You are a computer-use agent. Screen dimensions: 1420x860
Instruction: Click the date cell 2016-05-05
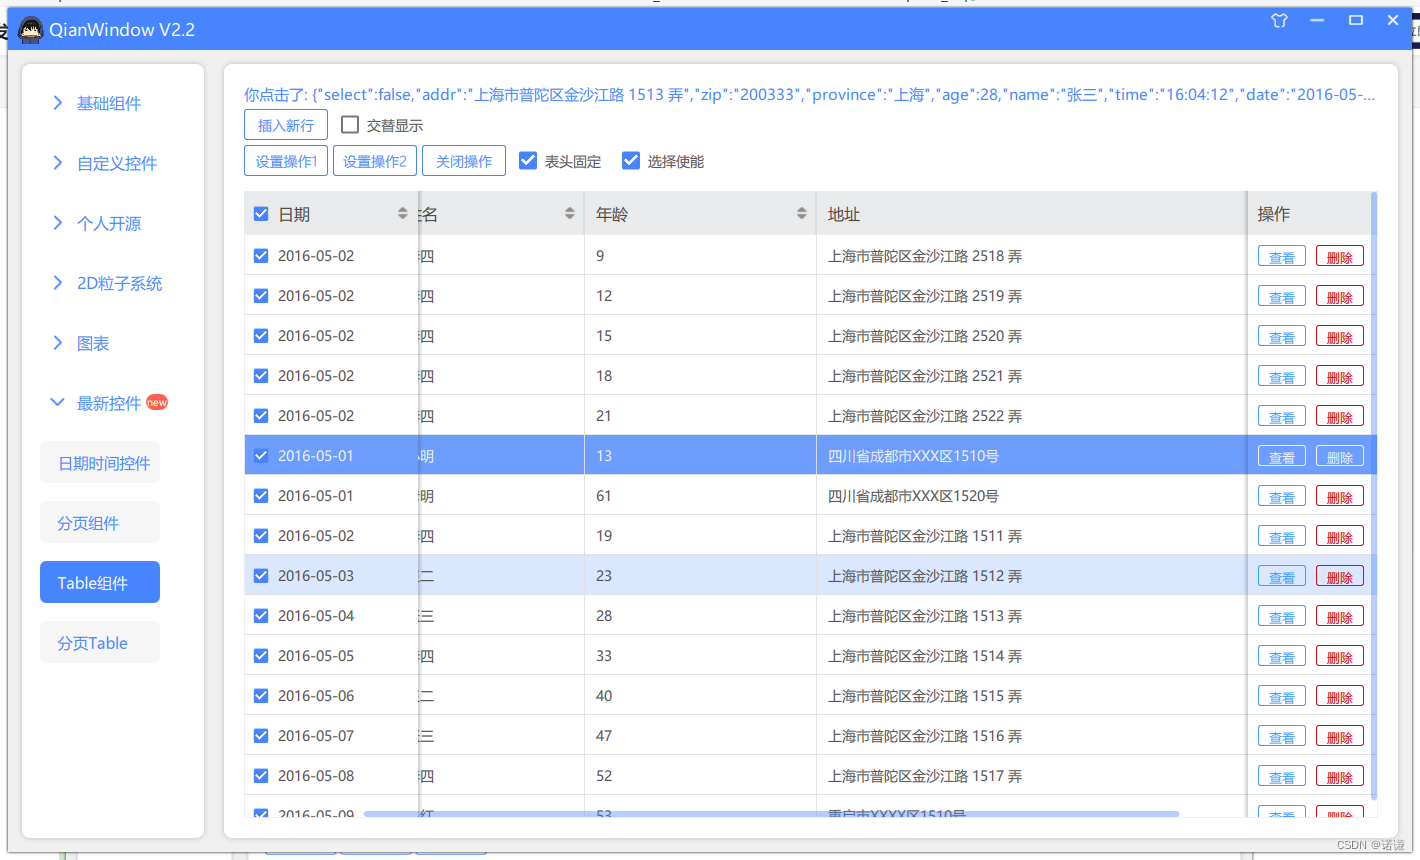click(x=316, y=656)
